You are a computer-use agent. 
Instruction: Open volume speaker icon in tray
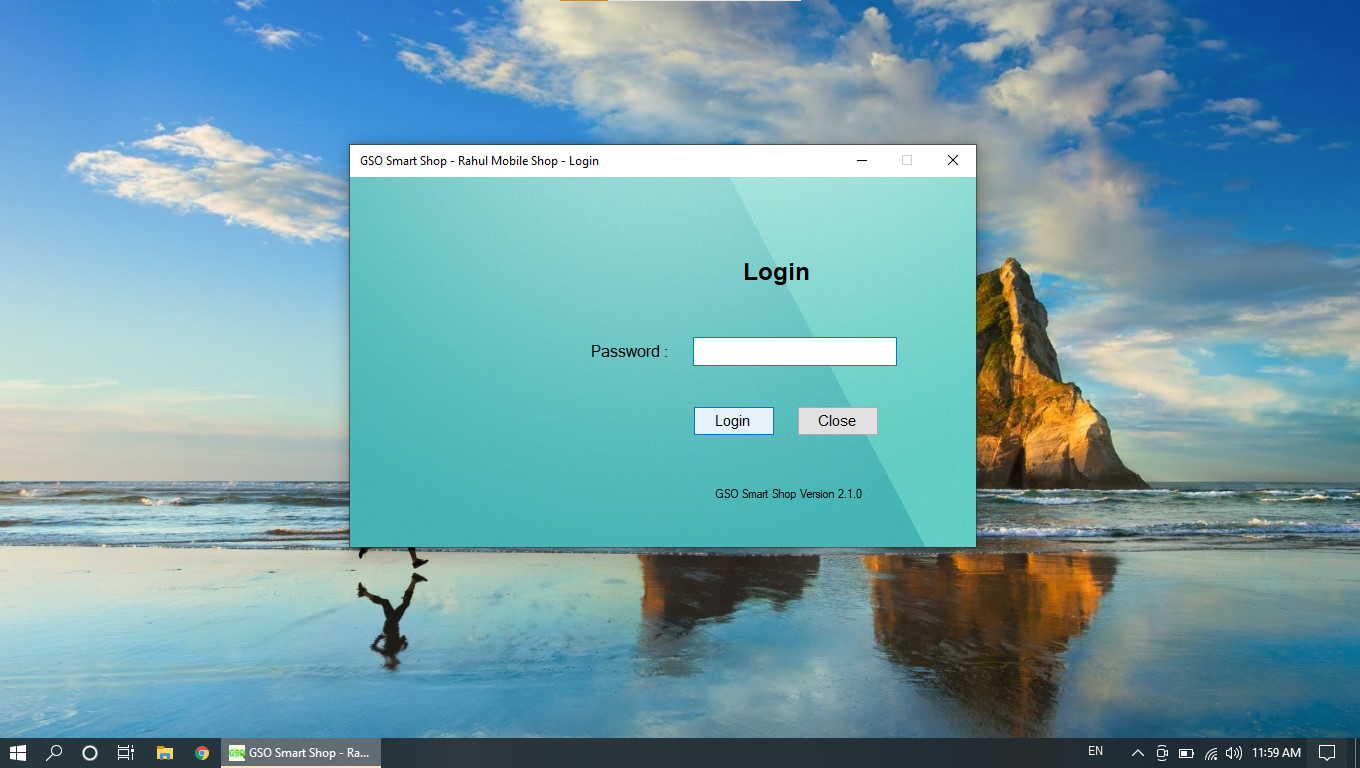coord(1234,753)
